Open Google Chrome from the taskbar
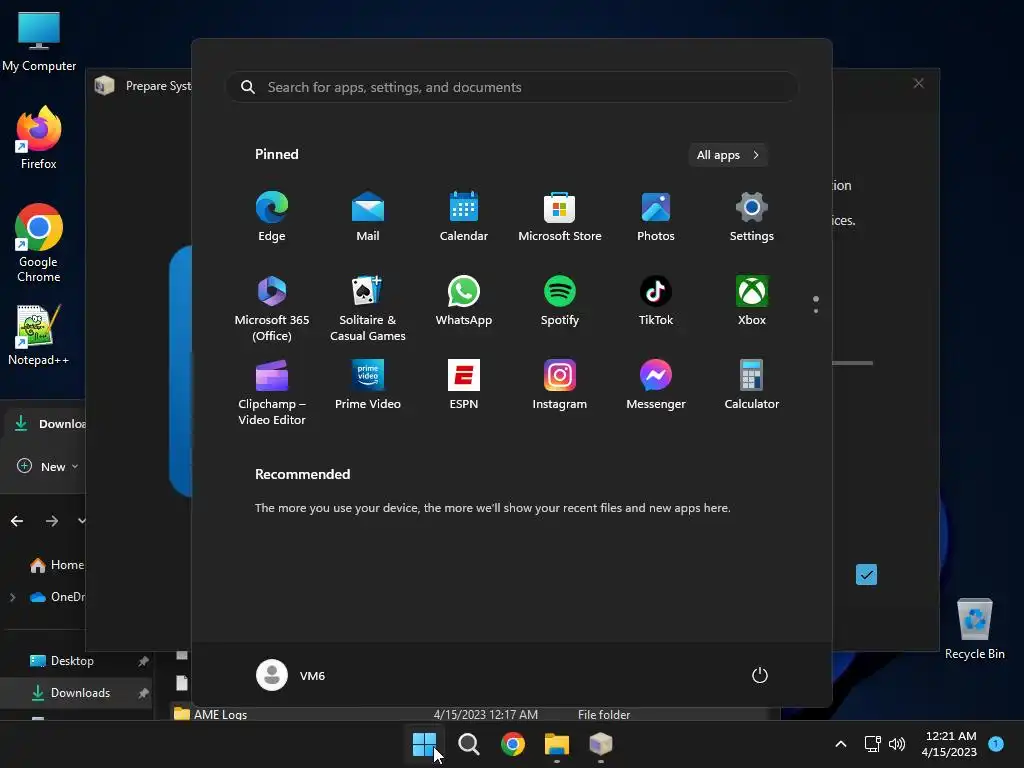The width and height of the screenshot is (1024, 768). tap(513, 744)
